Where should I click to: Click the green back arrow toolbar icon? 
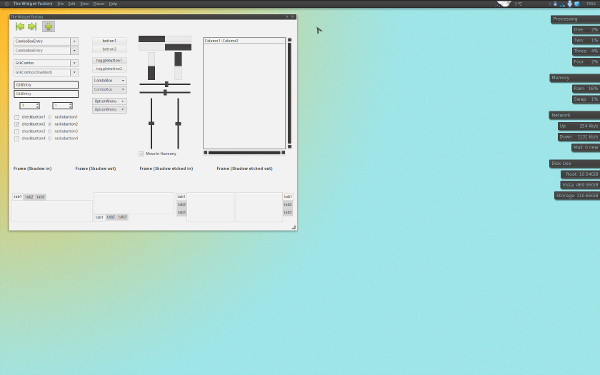click(x=20, y=26)
